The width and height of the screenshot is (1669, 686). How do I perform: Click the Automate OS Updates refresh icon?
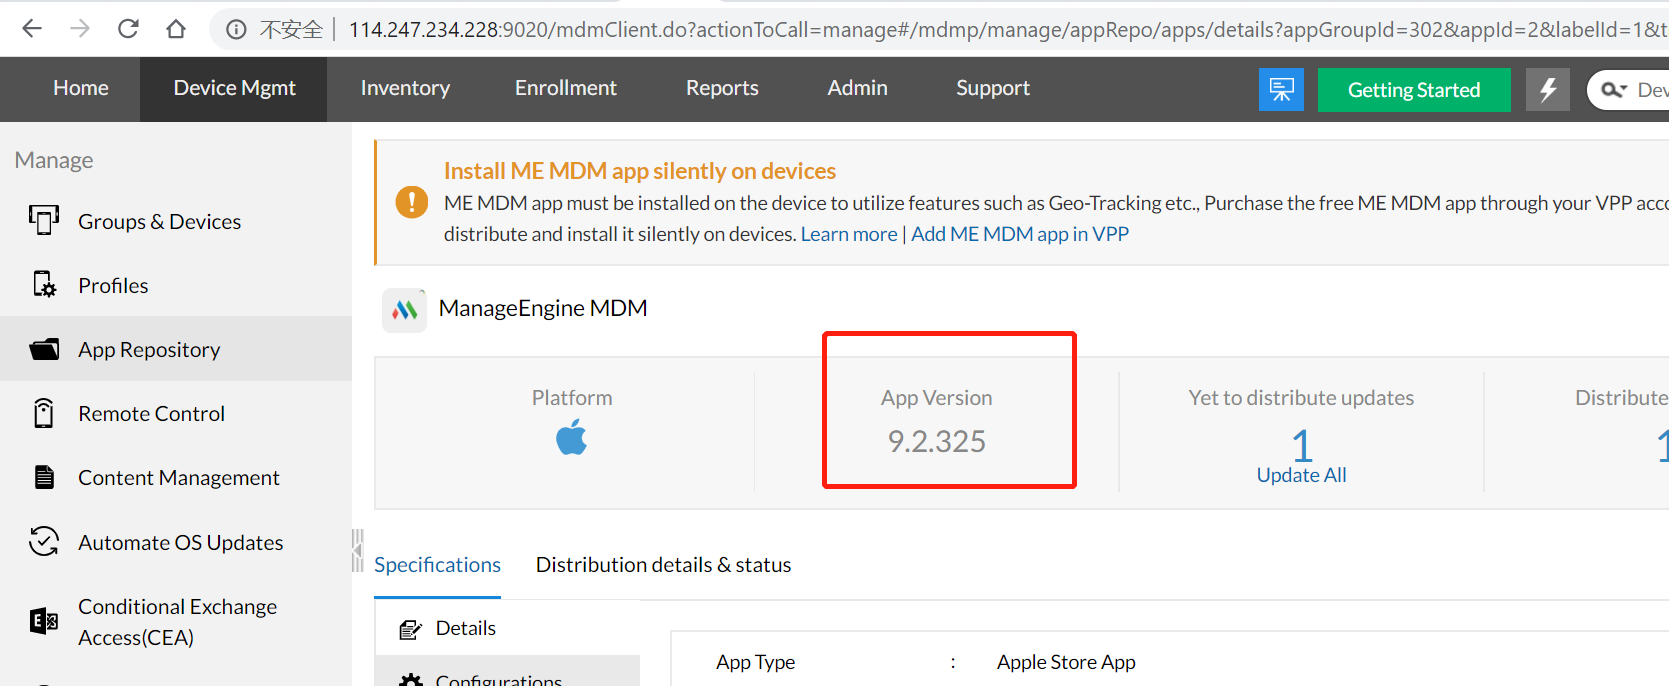pos(44,541)
